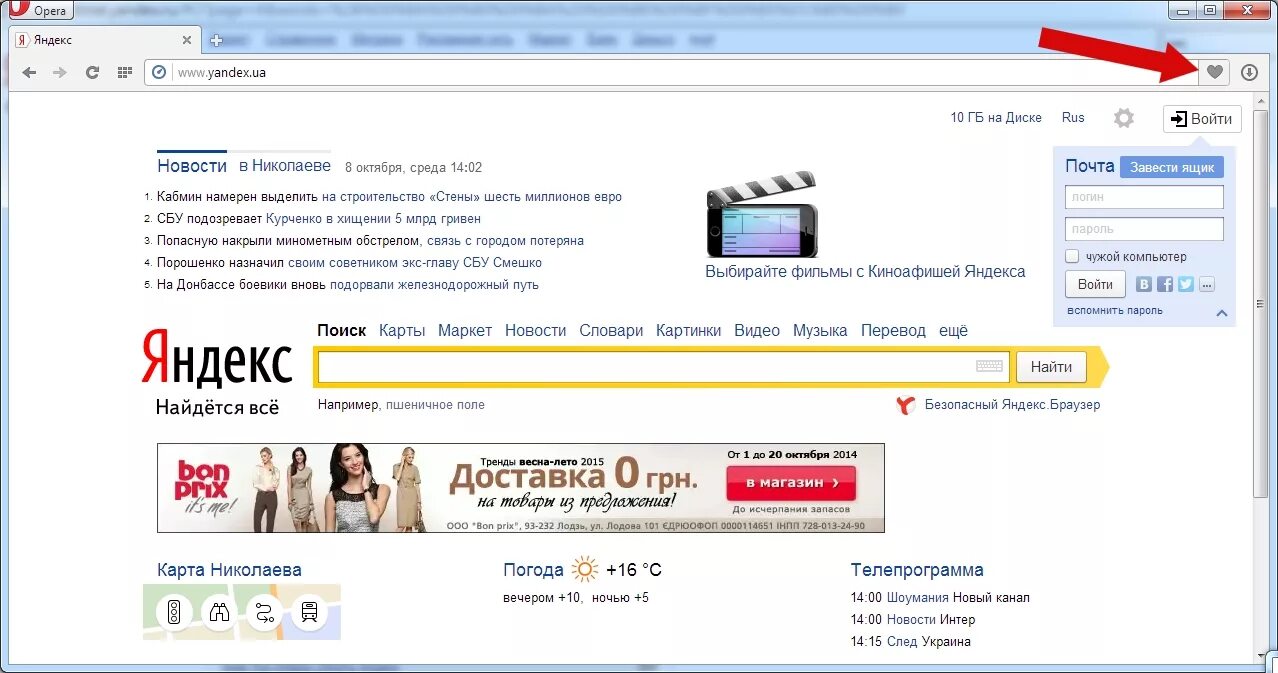Screen dimensions: 1278x673
Task: Open news 'связь с городом потеряна'
Action: (505, 240)
